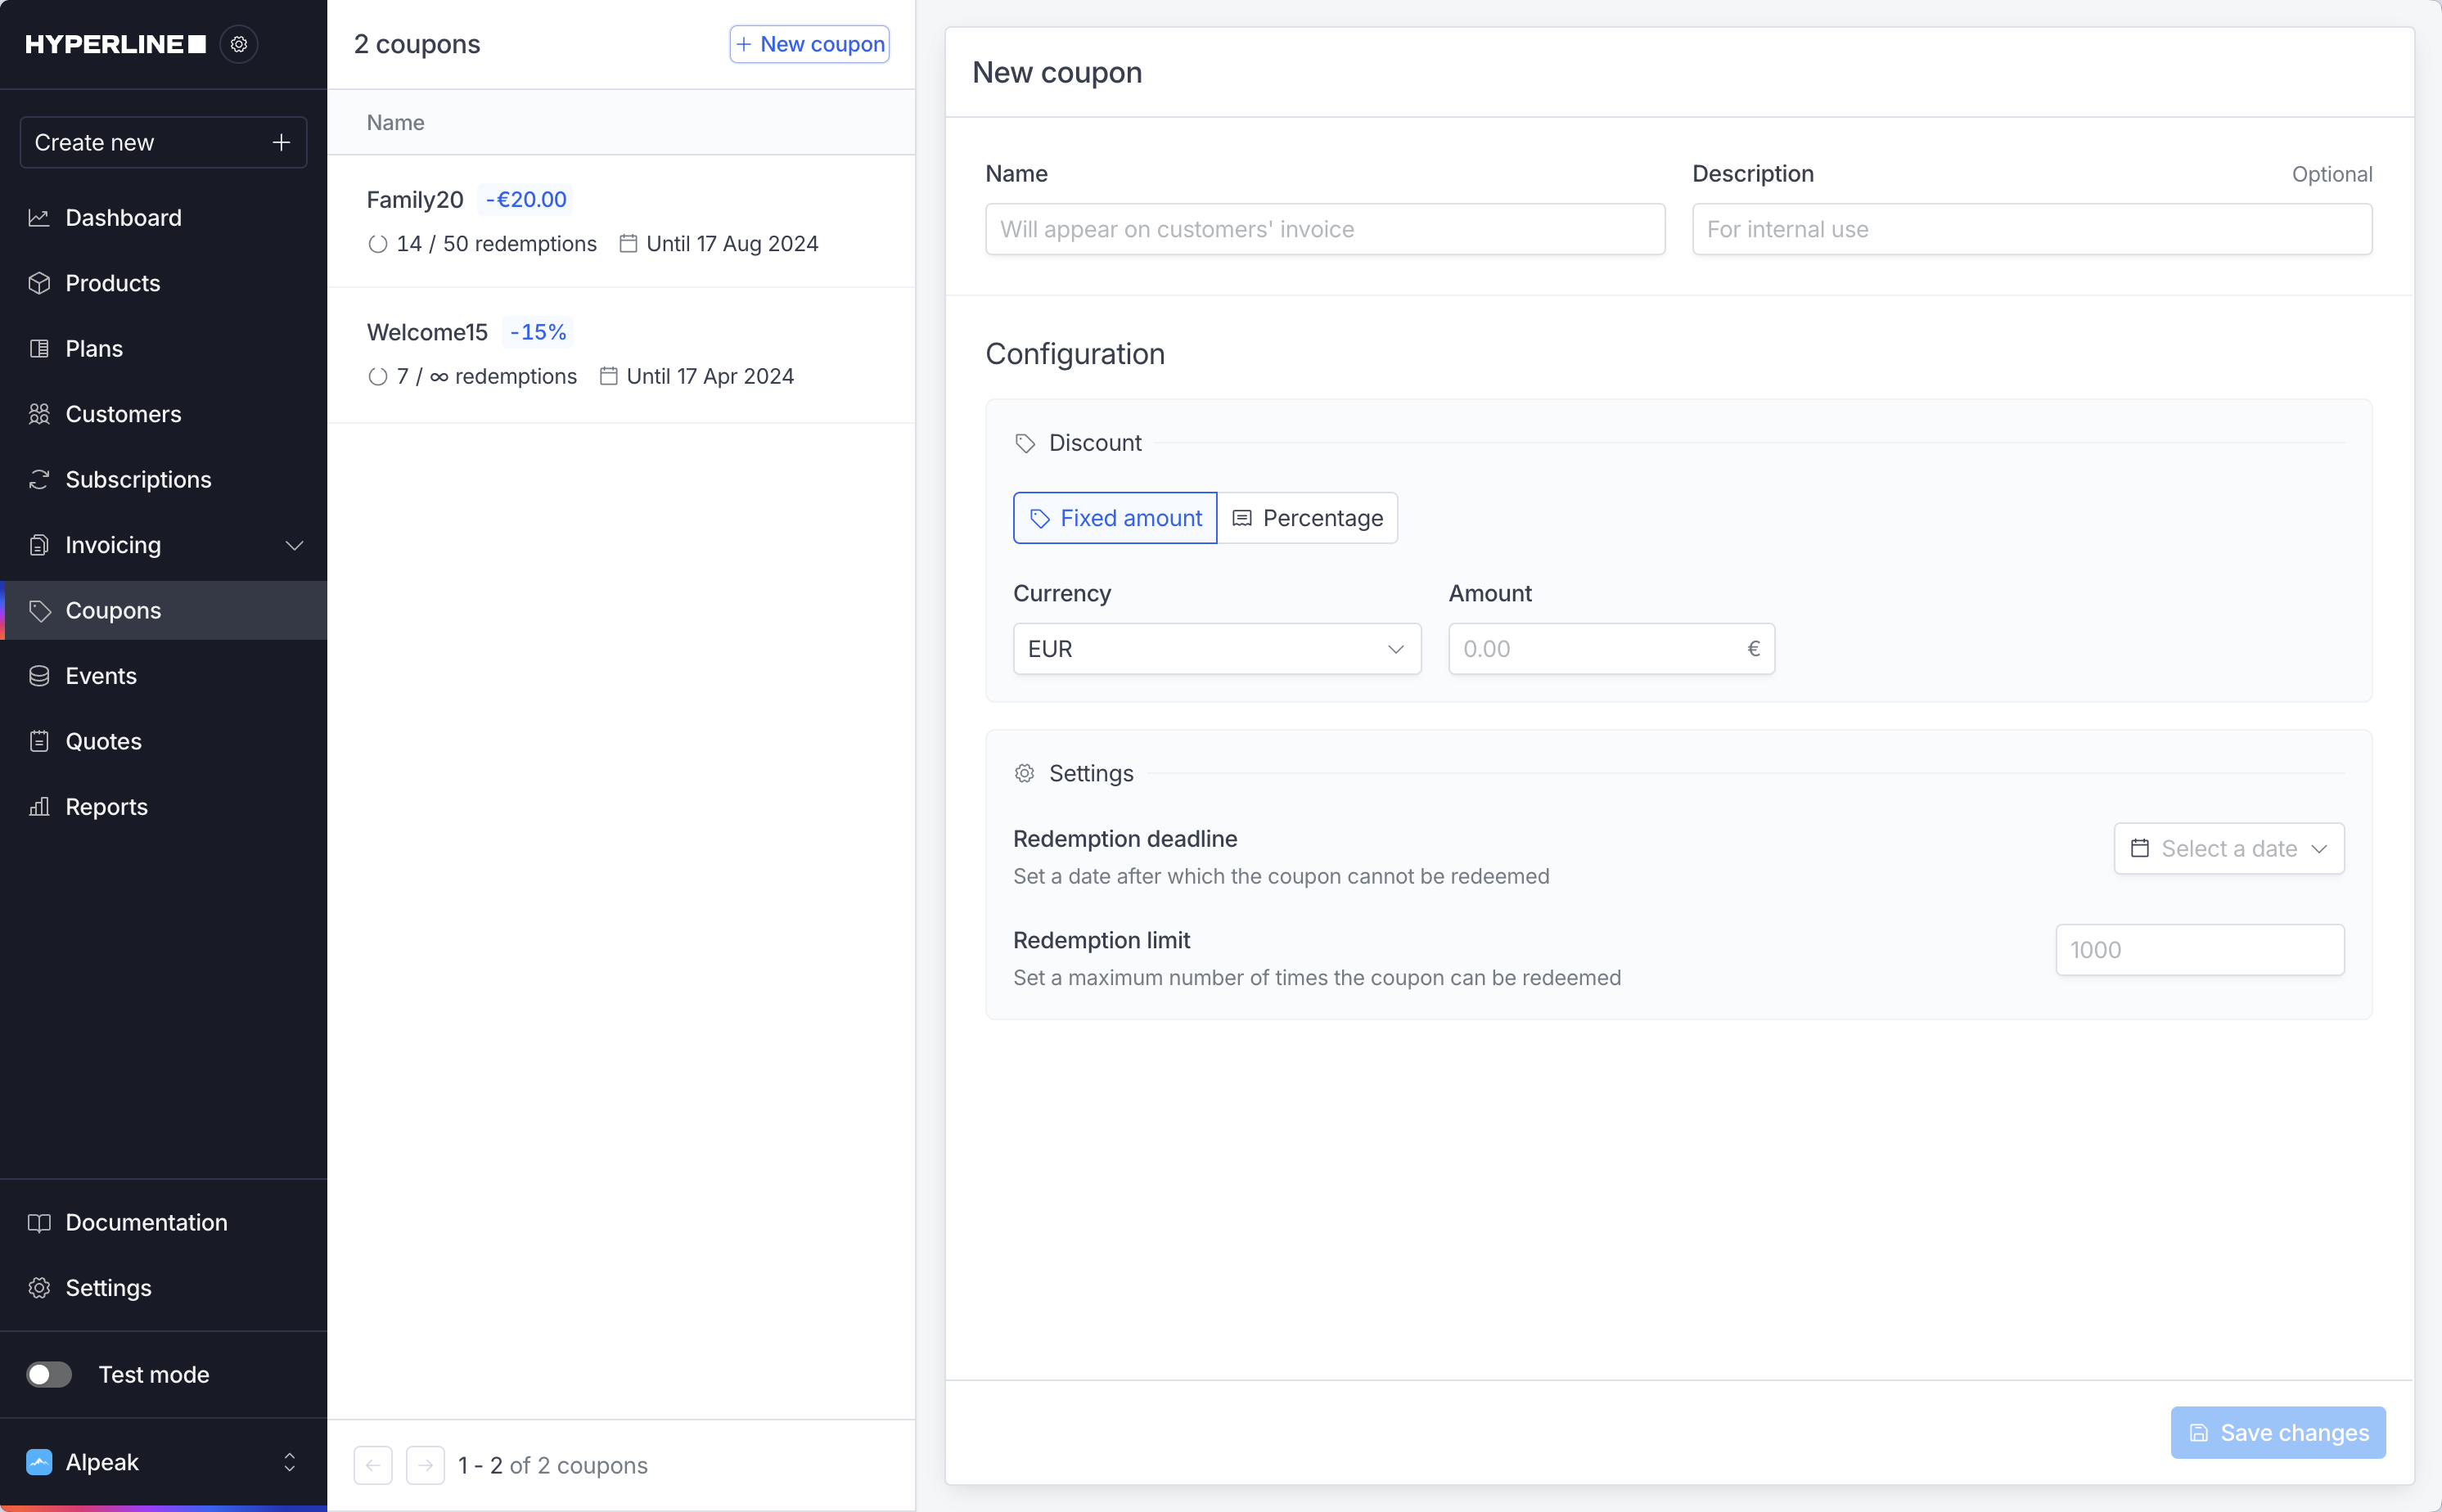
Task: Open the Family20 coupon row
Action: (x=621, y=221)
